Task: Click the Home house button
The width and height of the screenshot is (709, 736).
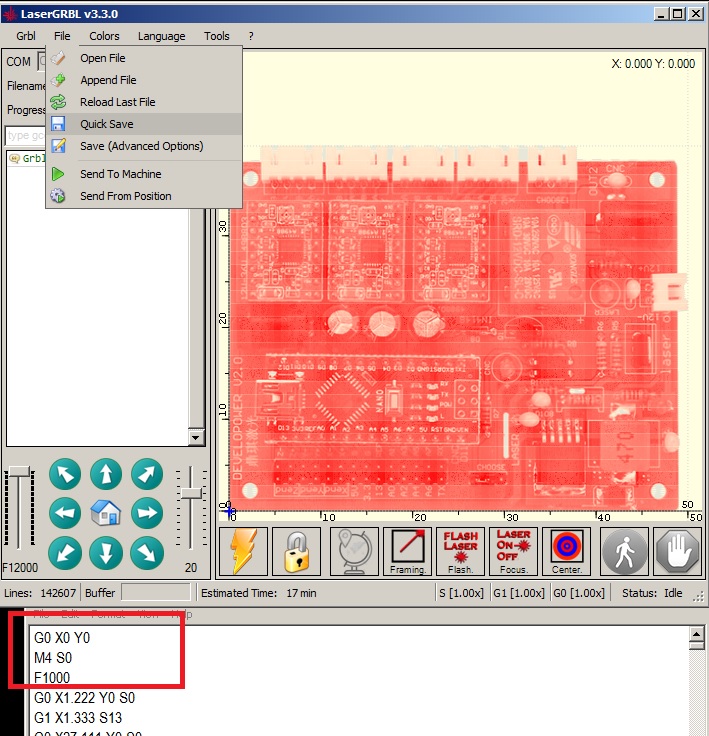Action: pos(106,513)
